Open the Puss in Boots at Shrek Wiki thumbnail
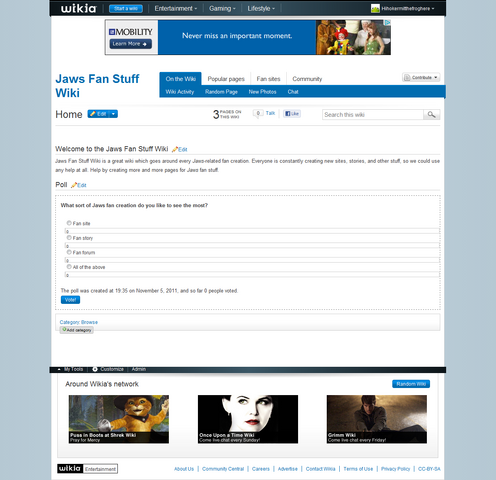 pos(119,419)
